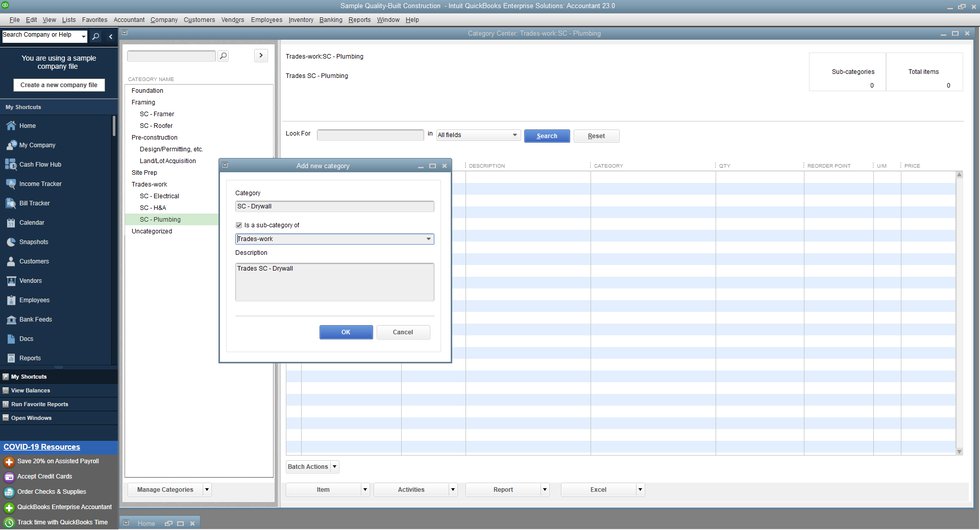Click the Description column header

487,166
